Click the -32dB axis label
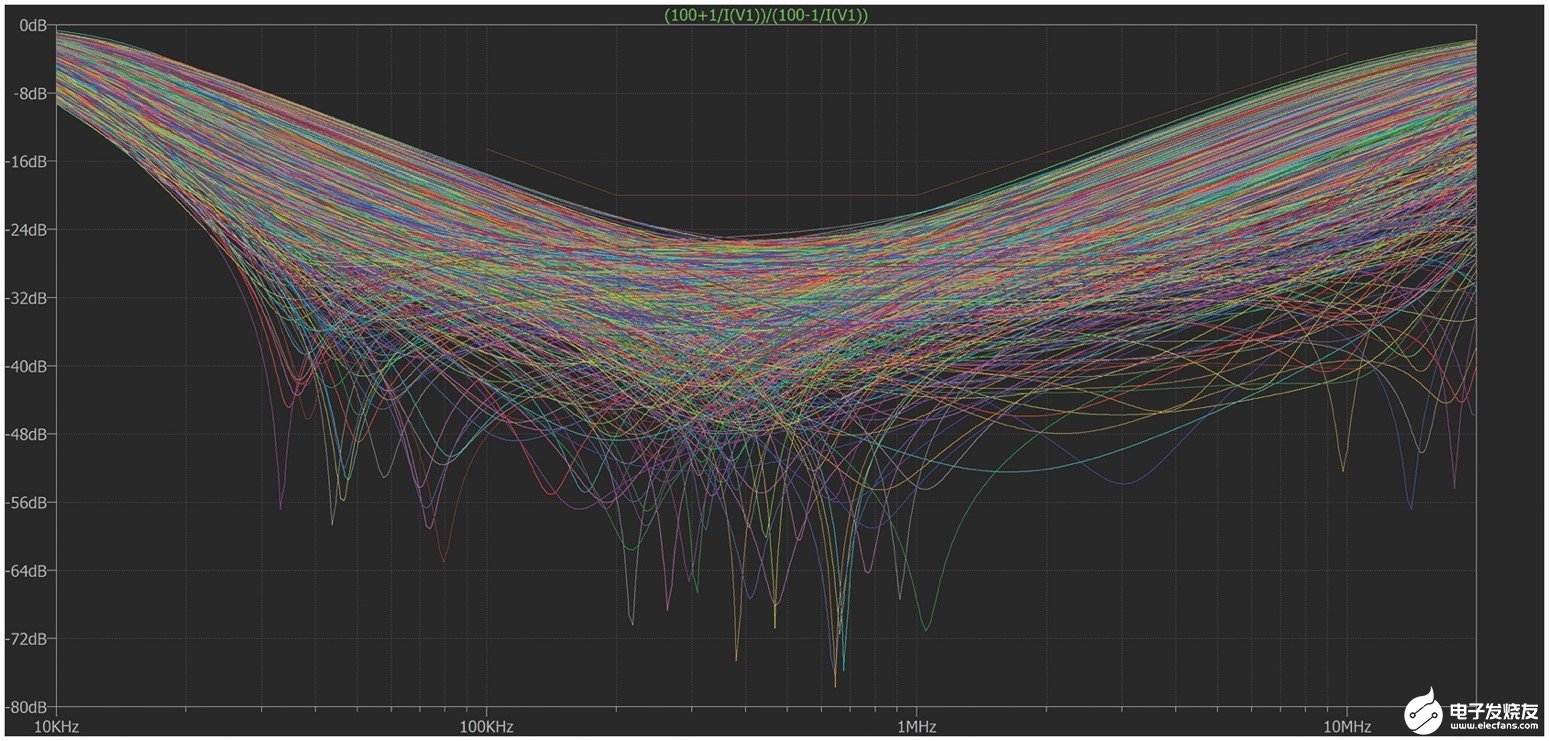The image size is (1549, 741). (x=28, y=298)
